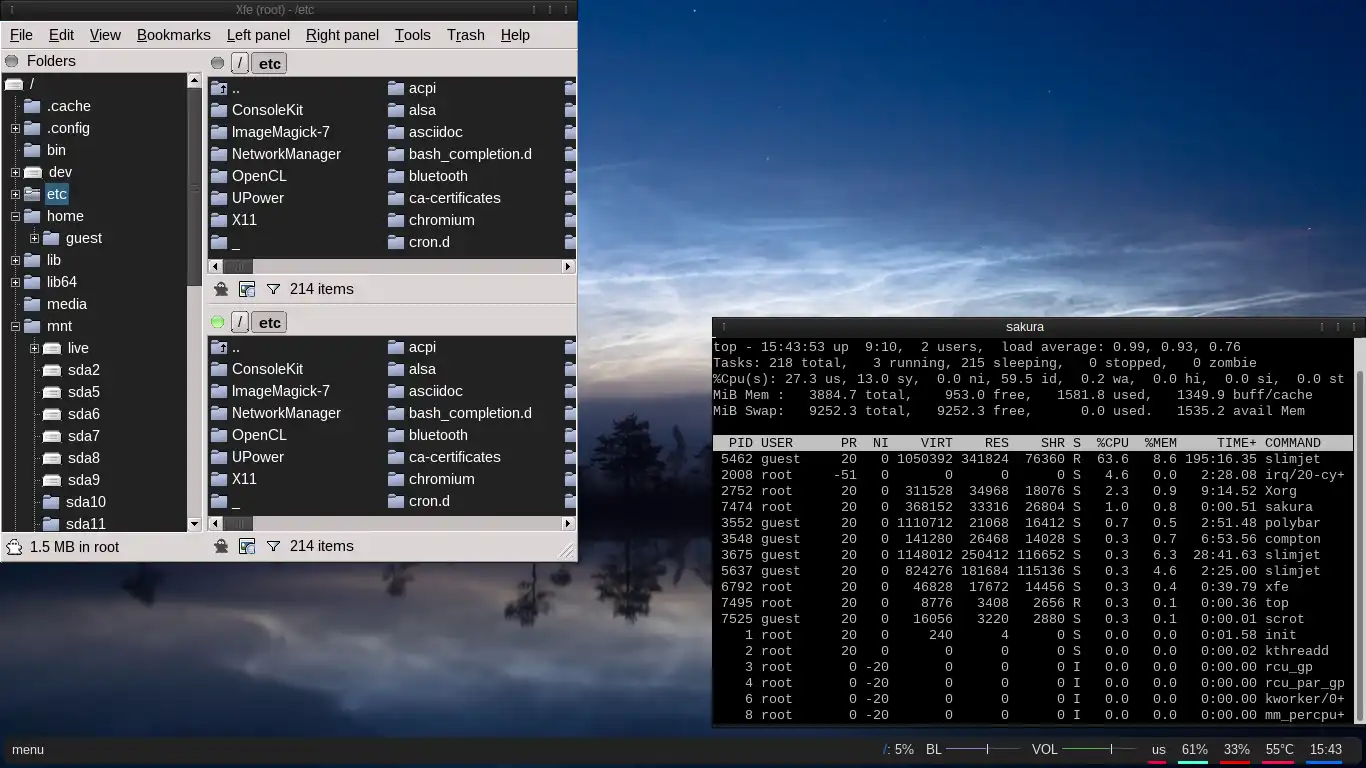Click the filter funnel icon in green-dot panel
The width and height of the screenshot is (1366, 768).
(273, 546)
